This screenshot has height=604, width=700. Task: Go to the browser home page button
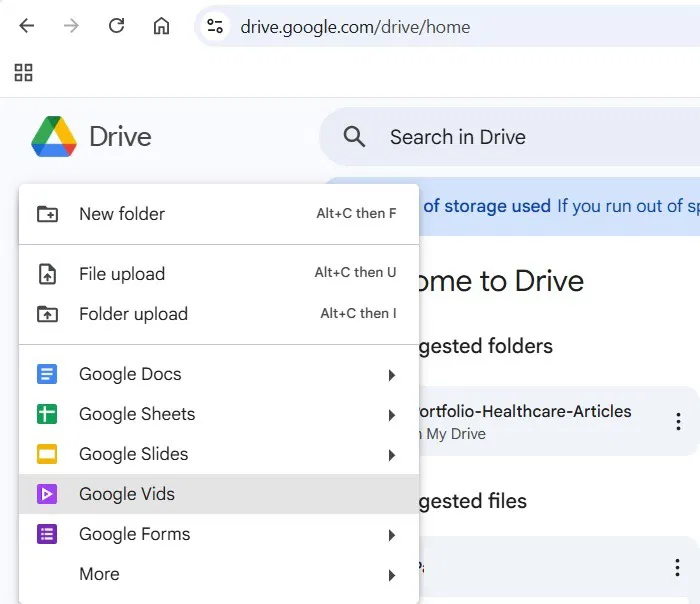(161, 26)
